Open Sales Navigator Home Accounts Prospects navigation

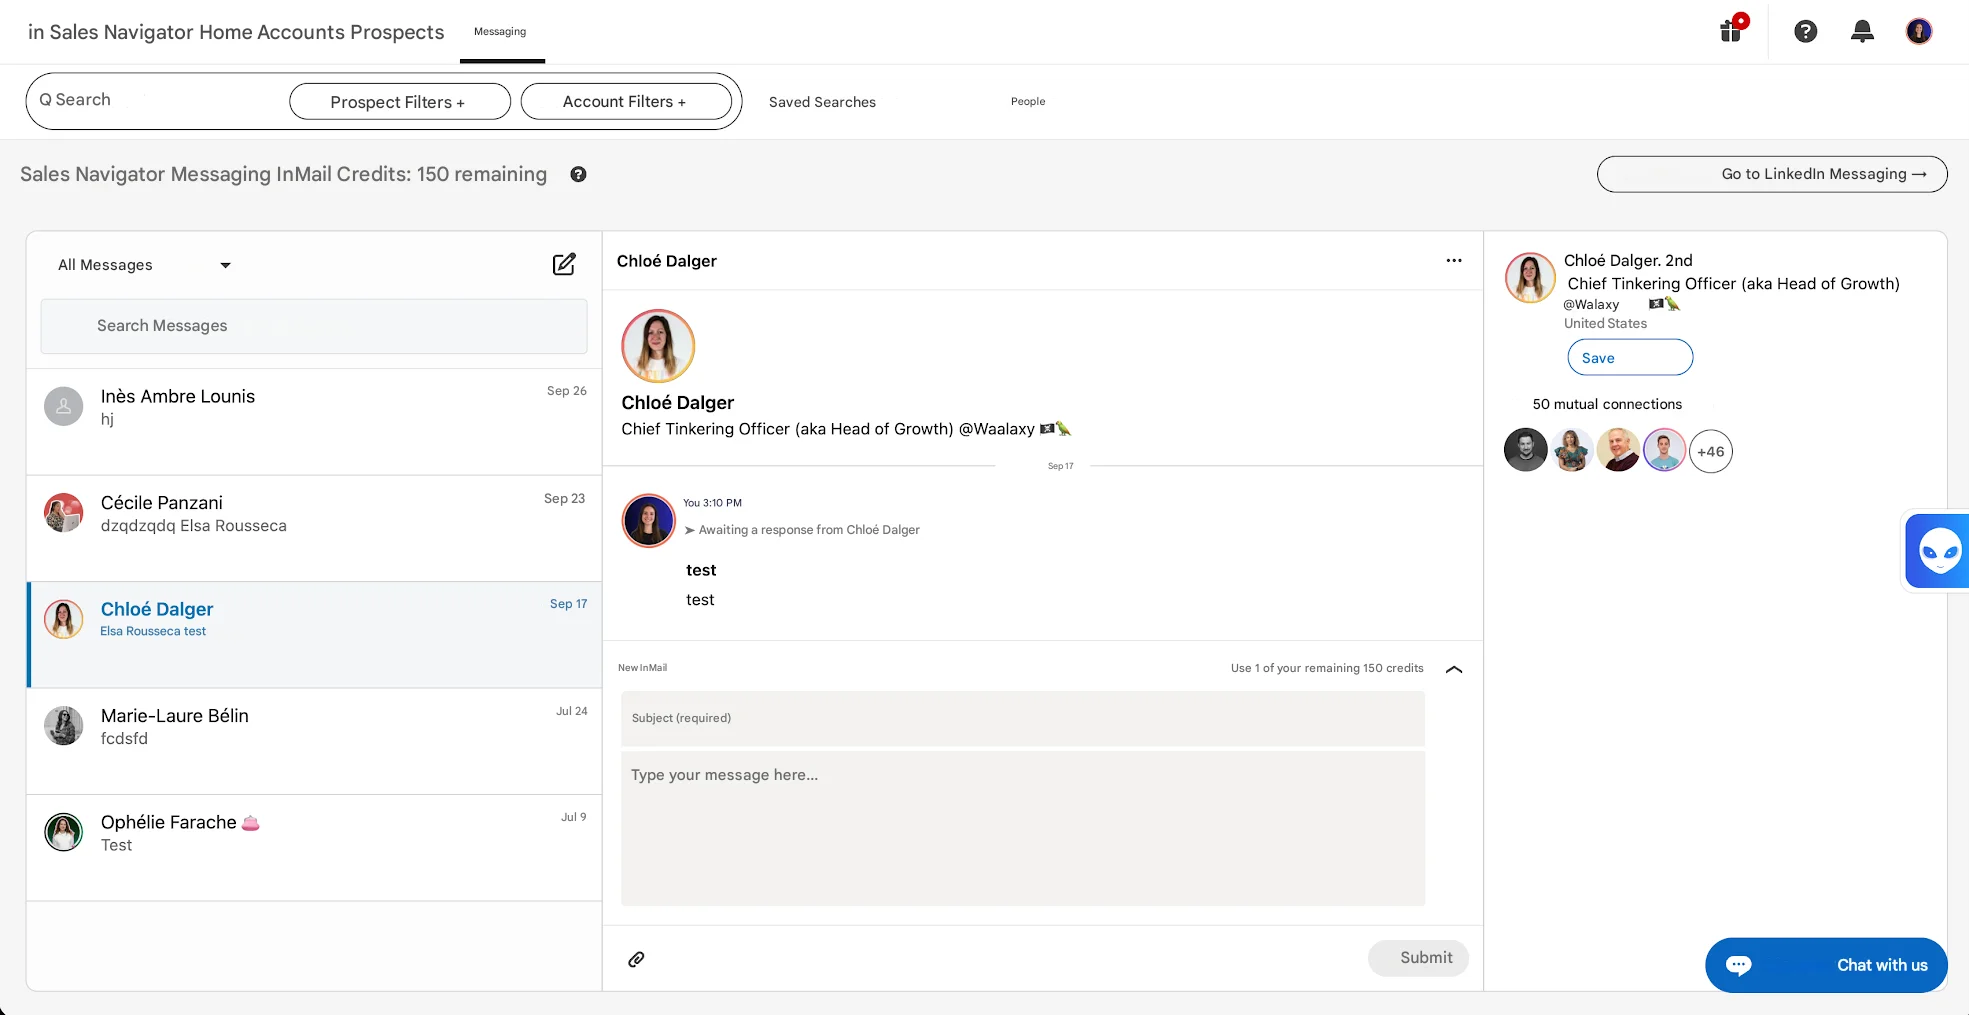click(x=236, y=32)
